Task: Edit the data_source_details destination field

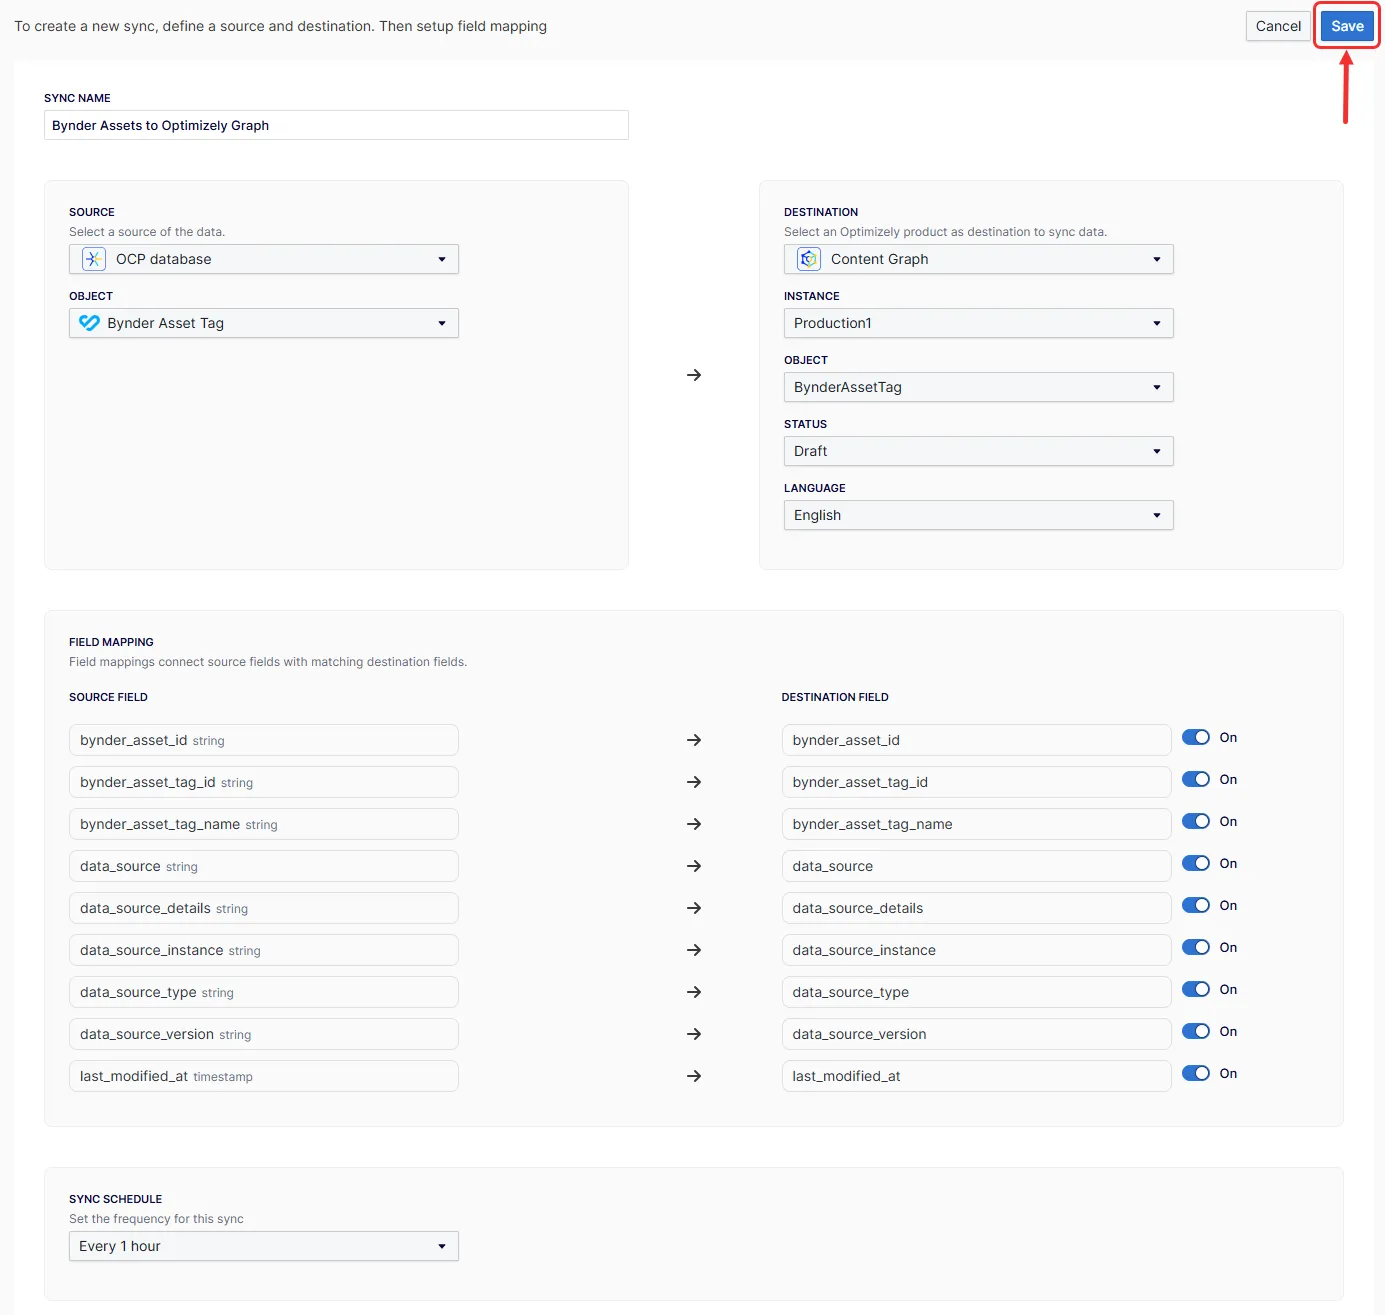Action: [x=976, y=908]
